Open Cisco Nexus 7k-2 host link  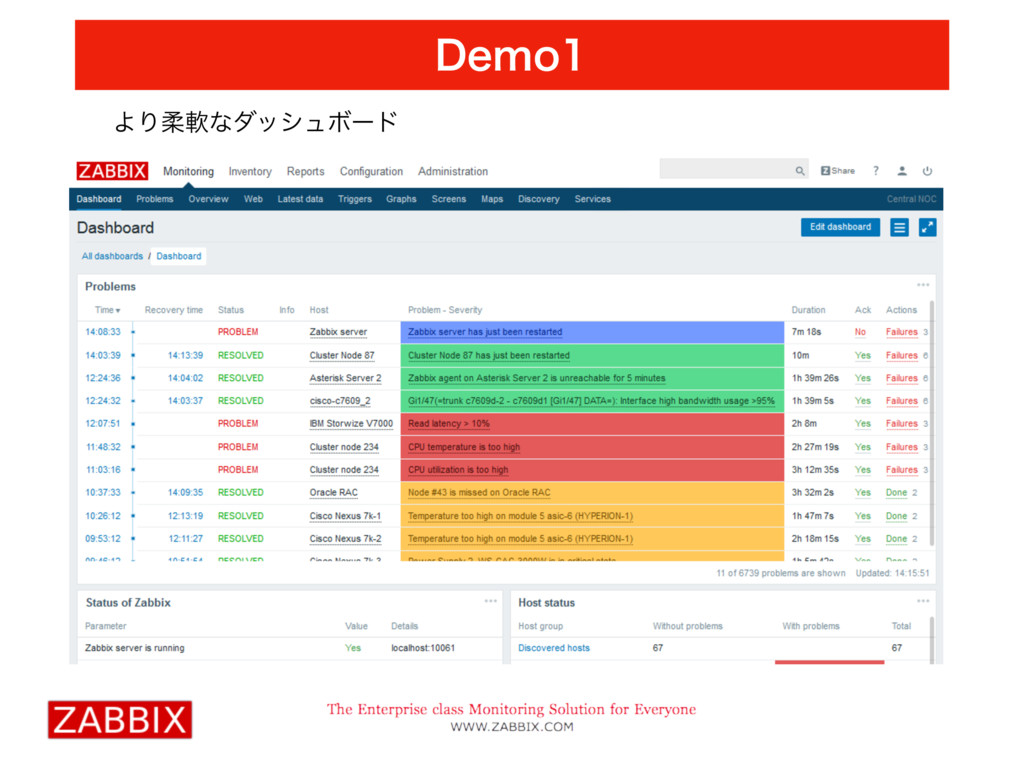(345, 539)
